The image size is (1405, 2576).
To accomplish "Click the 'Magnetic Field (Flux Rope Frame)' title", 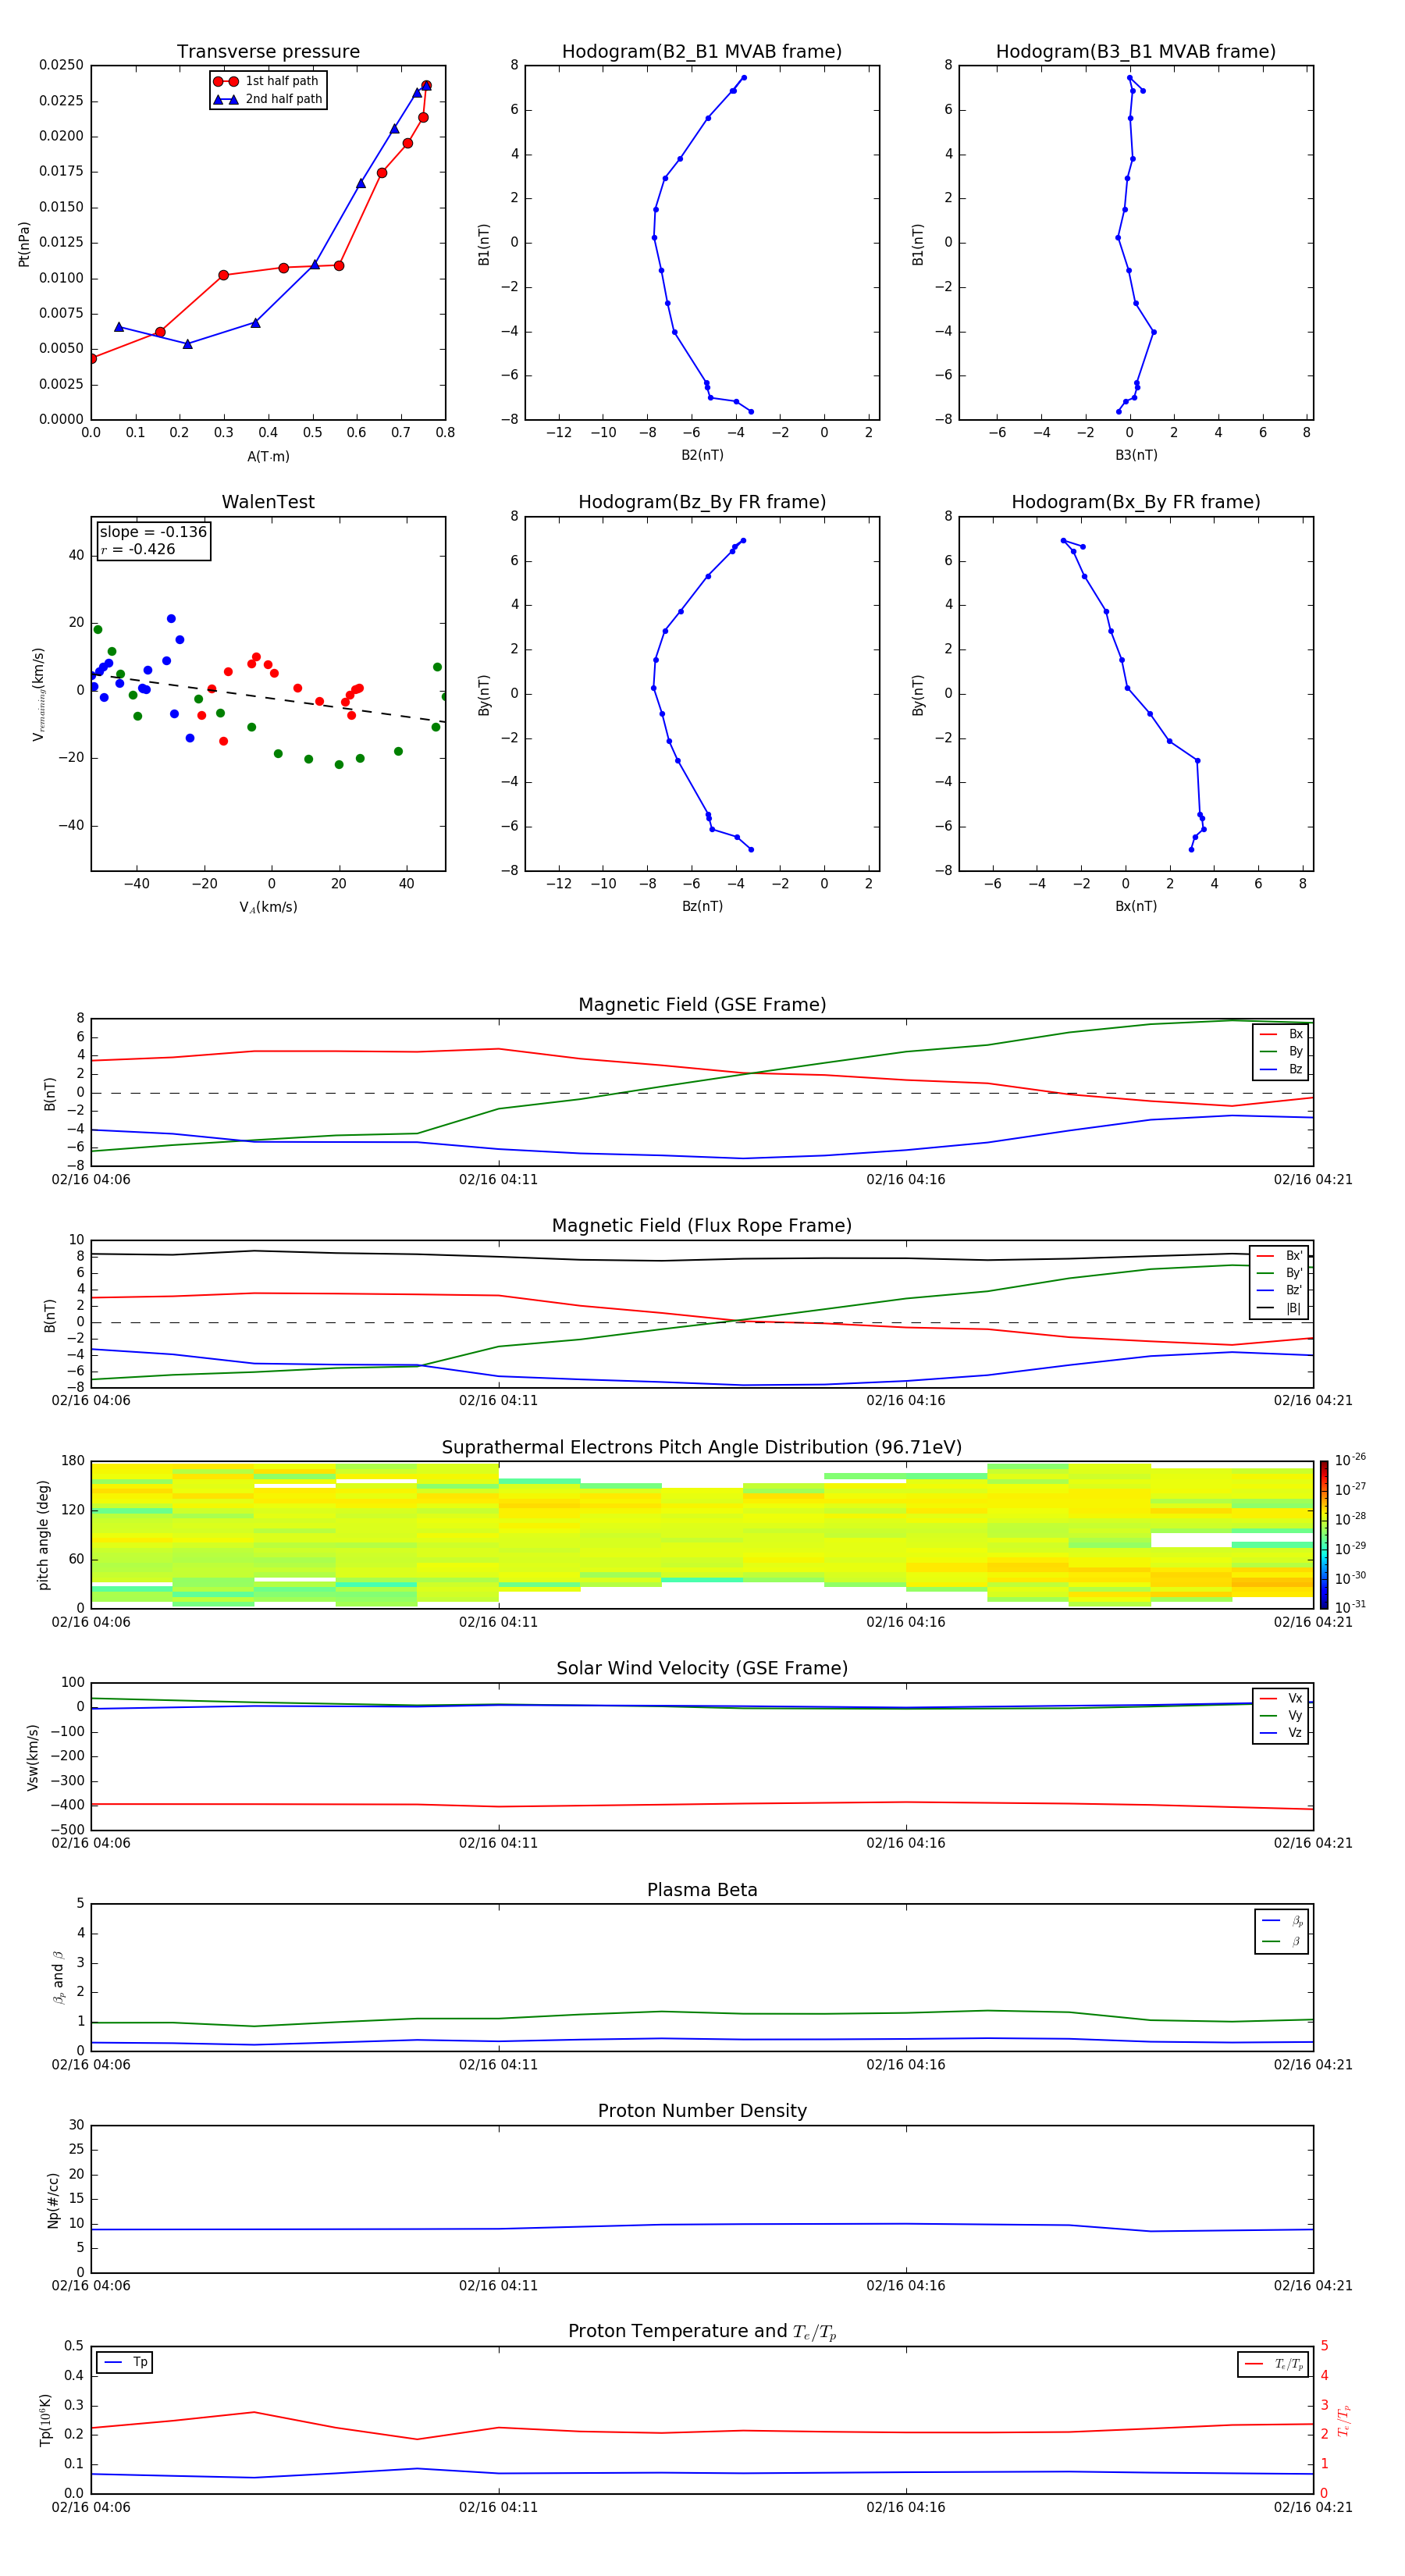I will pyautogui.click(x=702, y=1226).
